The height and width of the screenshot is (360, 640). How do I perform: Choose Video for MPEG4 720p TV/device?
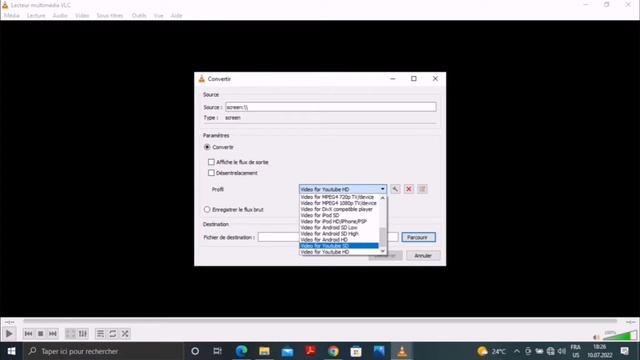pyautogui.click(x=339, y=197)
